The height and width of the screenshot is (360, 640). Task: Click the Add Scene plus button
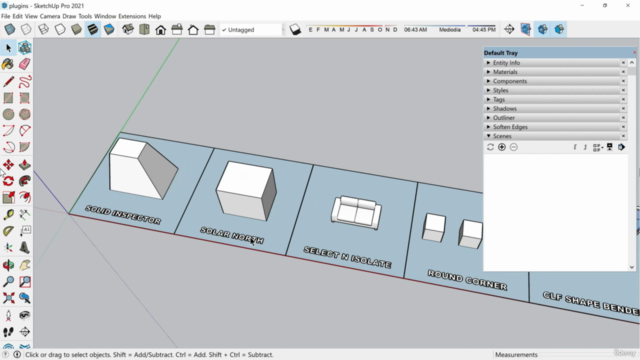point(502,147)
